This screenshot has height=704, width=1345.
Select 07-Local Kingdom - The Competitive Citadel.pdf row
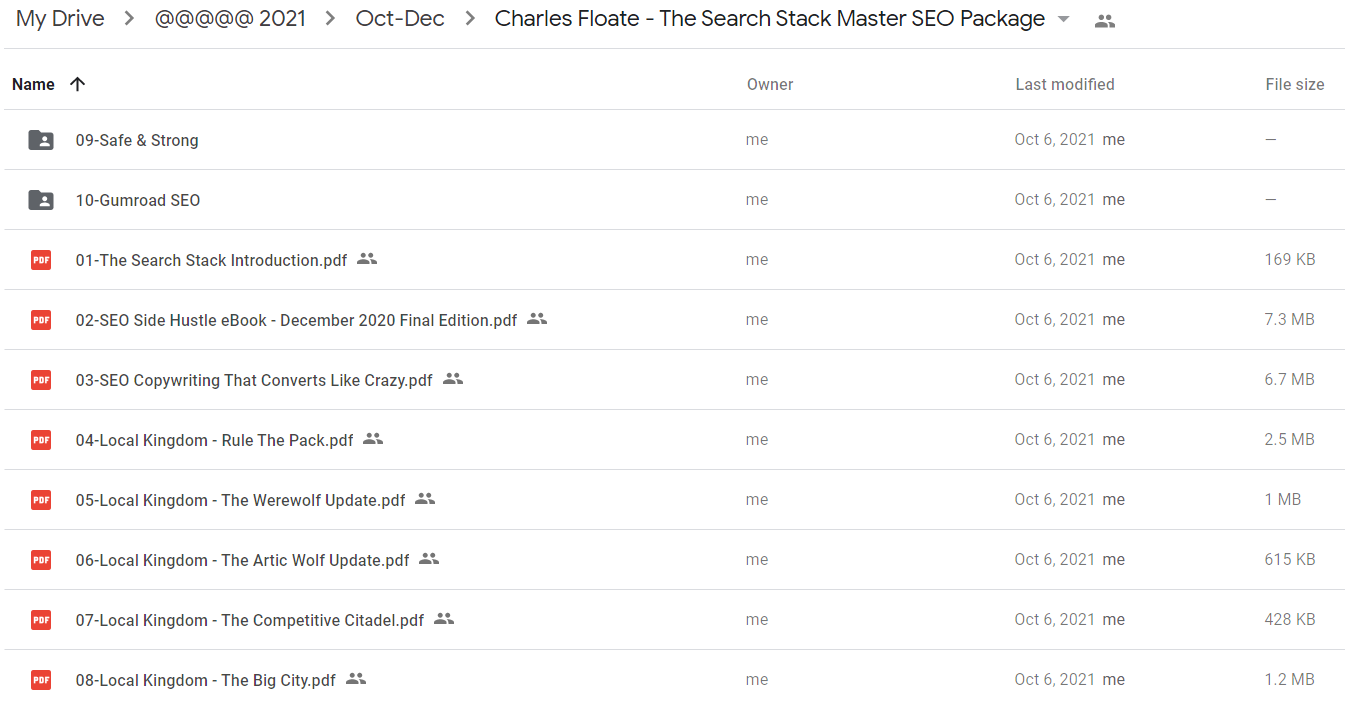pos(672,620)
